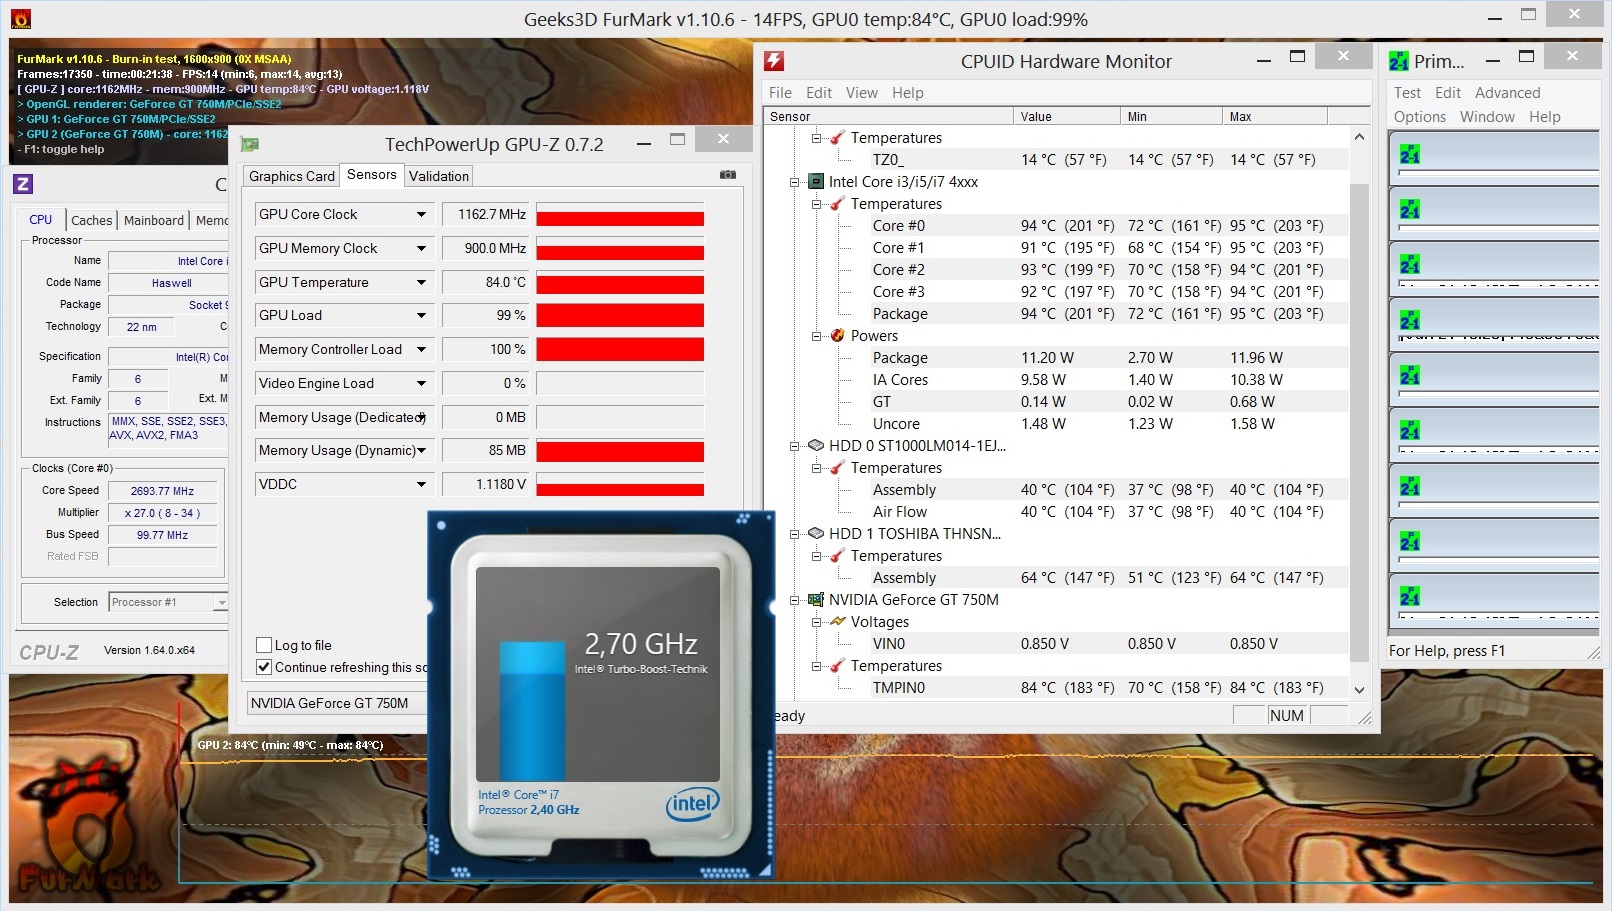1612x911 pixels.
Task: Click the GPU-Z graphics card title icon
Action: 250,144
